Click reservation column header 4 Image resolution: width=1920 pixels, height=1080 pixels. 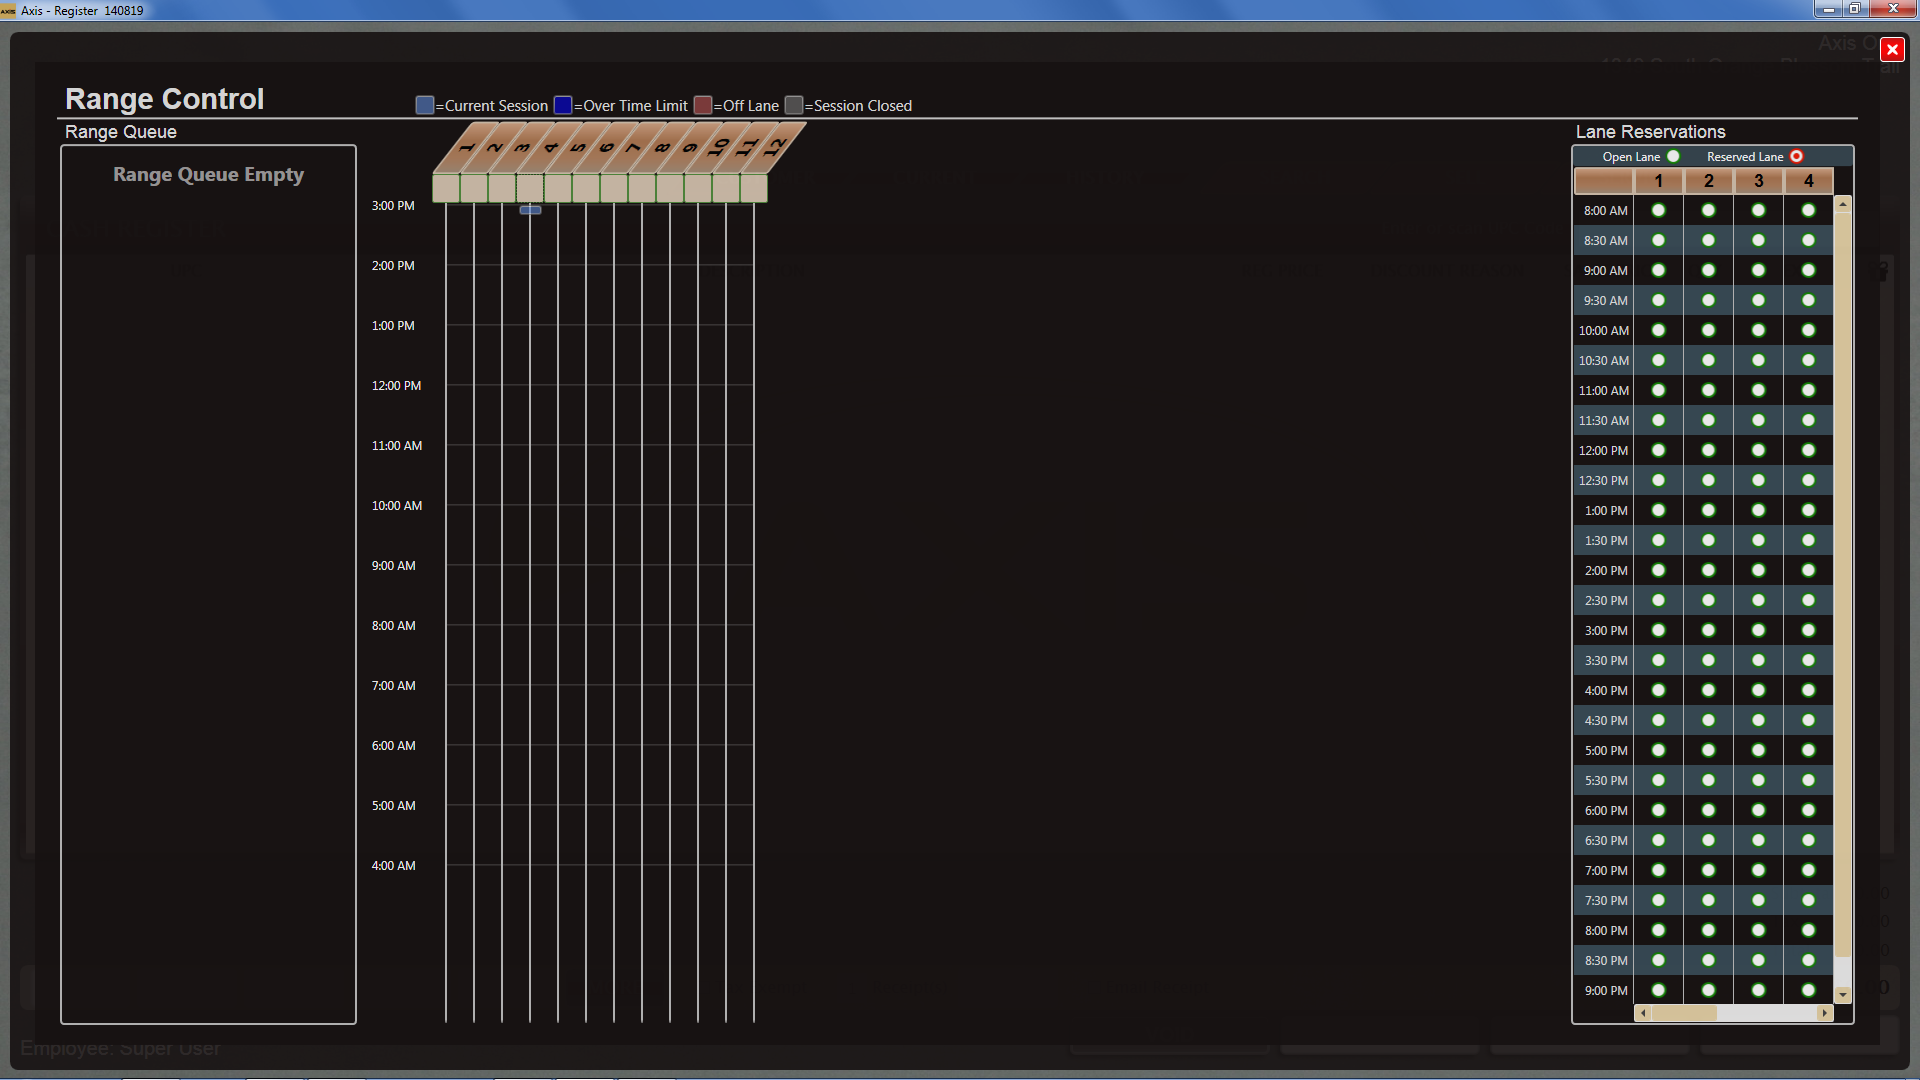click(1809, 181)
